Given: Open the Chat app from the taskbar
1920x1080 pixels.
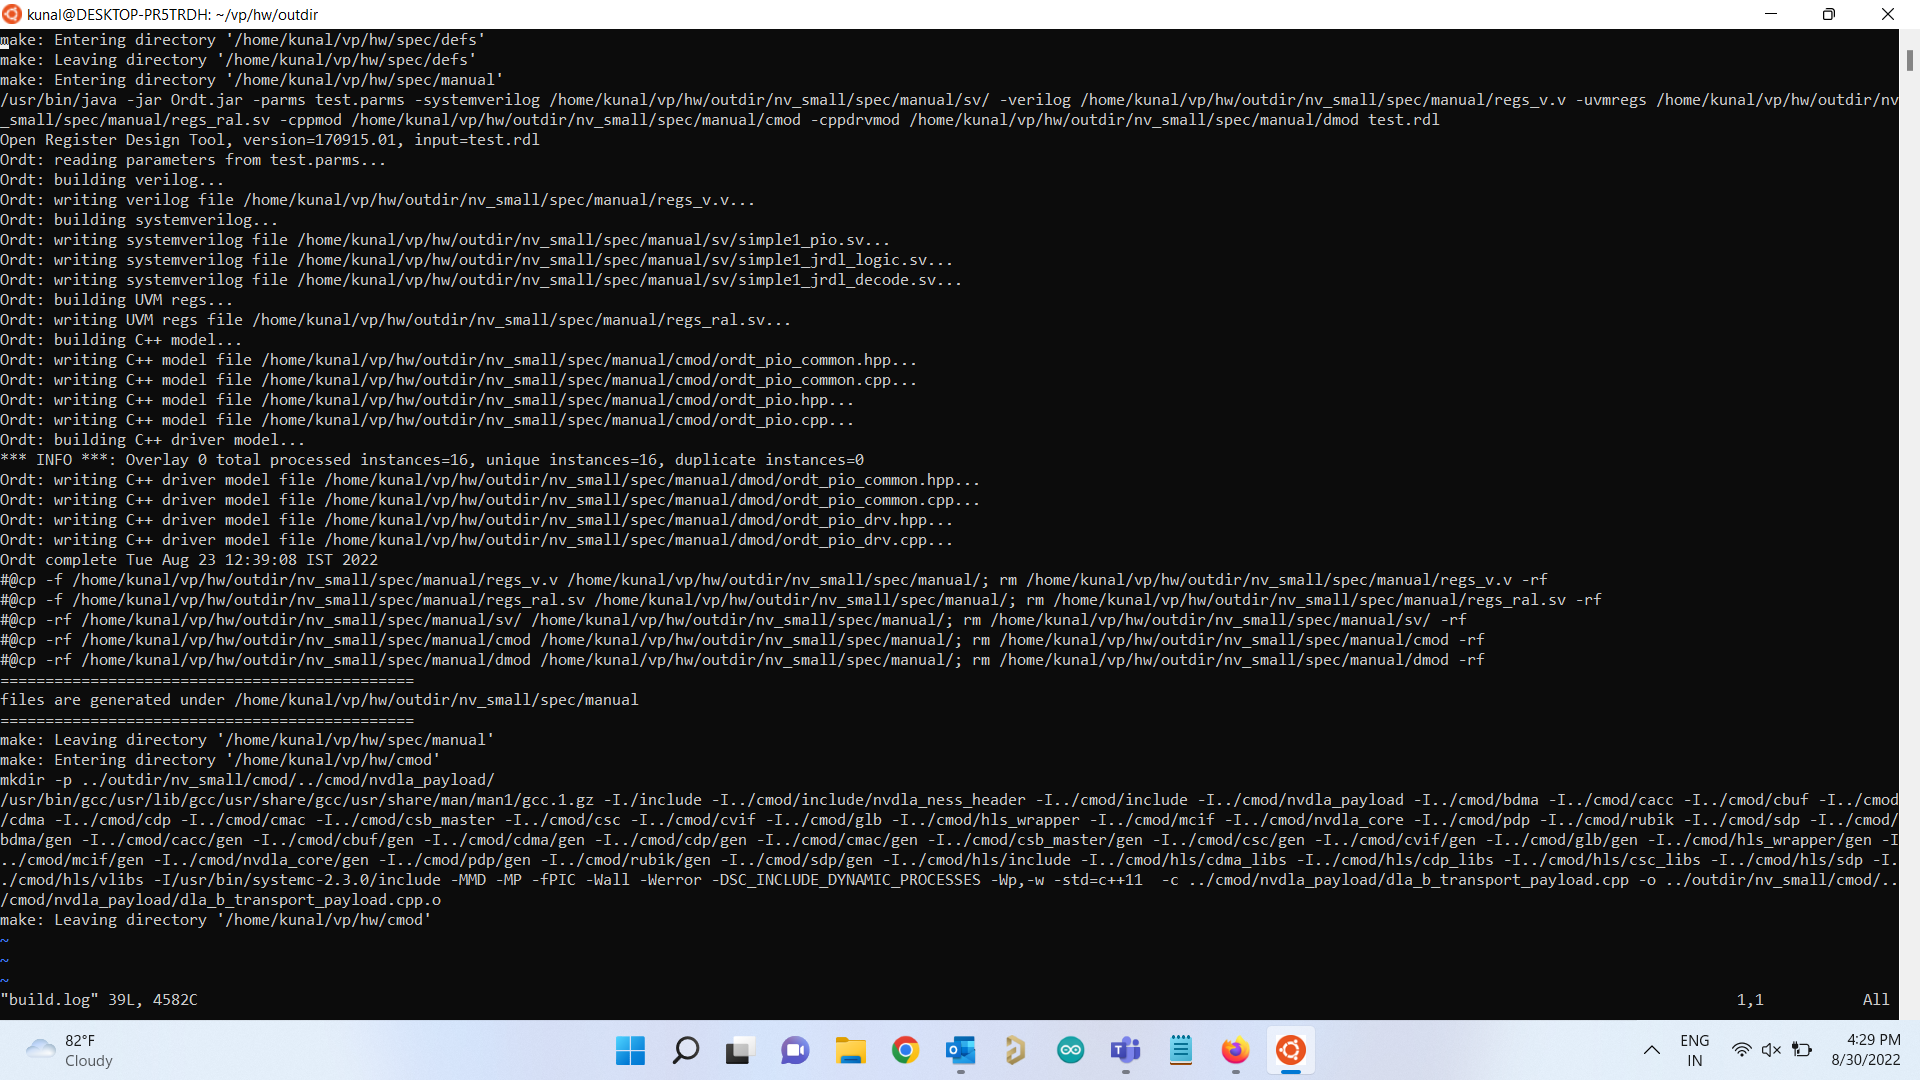Looking at the screenshot, I should (x=795, y=1050).
